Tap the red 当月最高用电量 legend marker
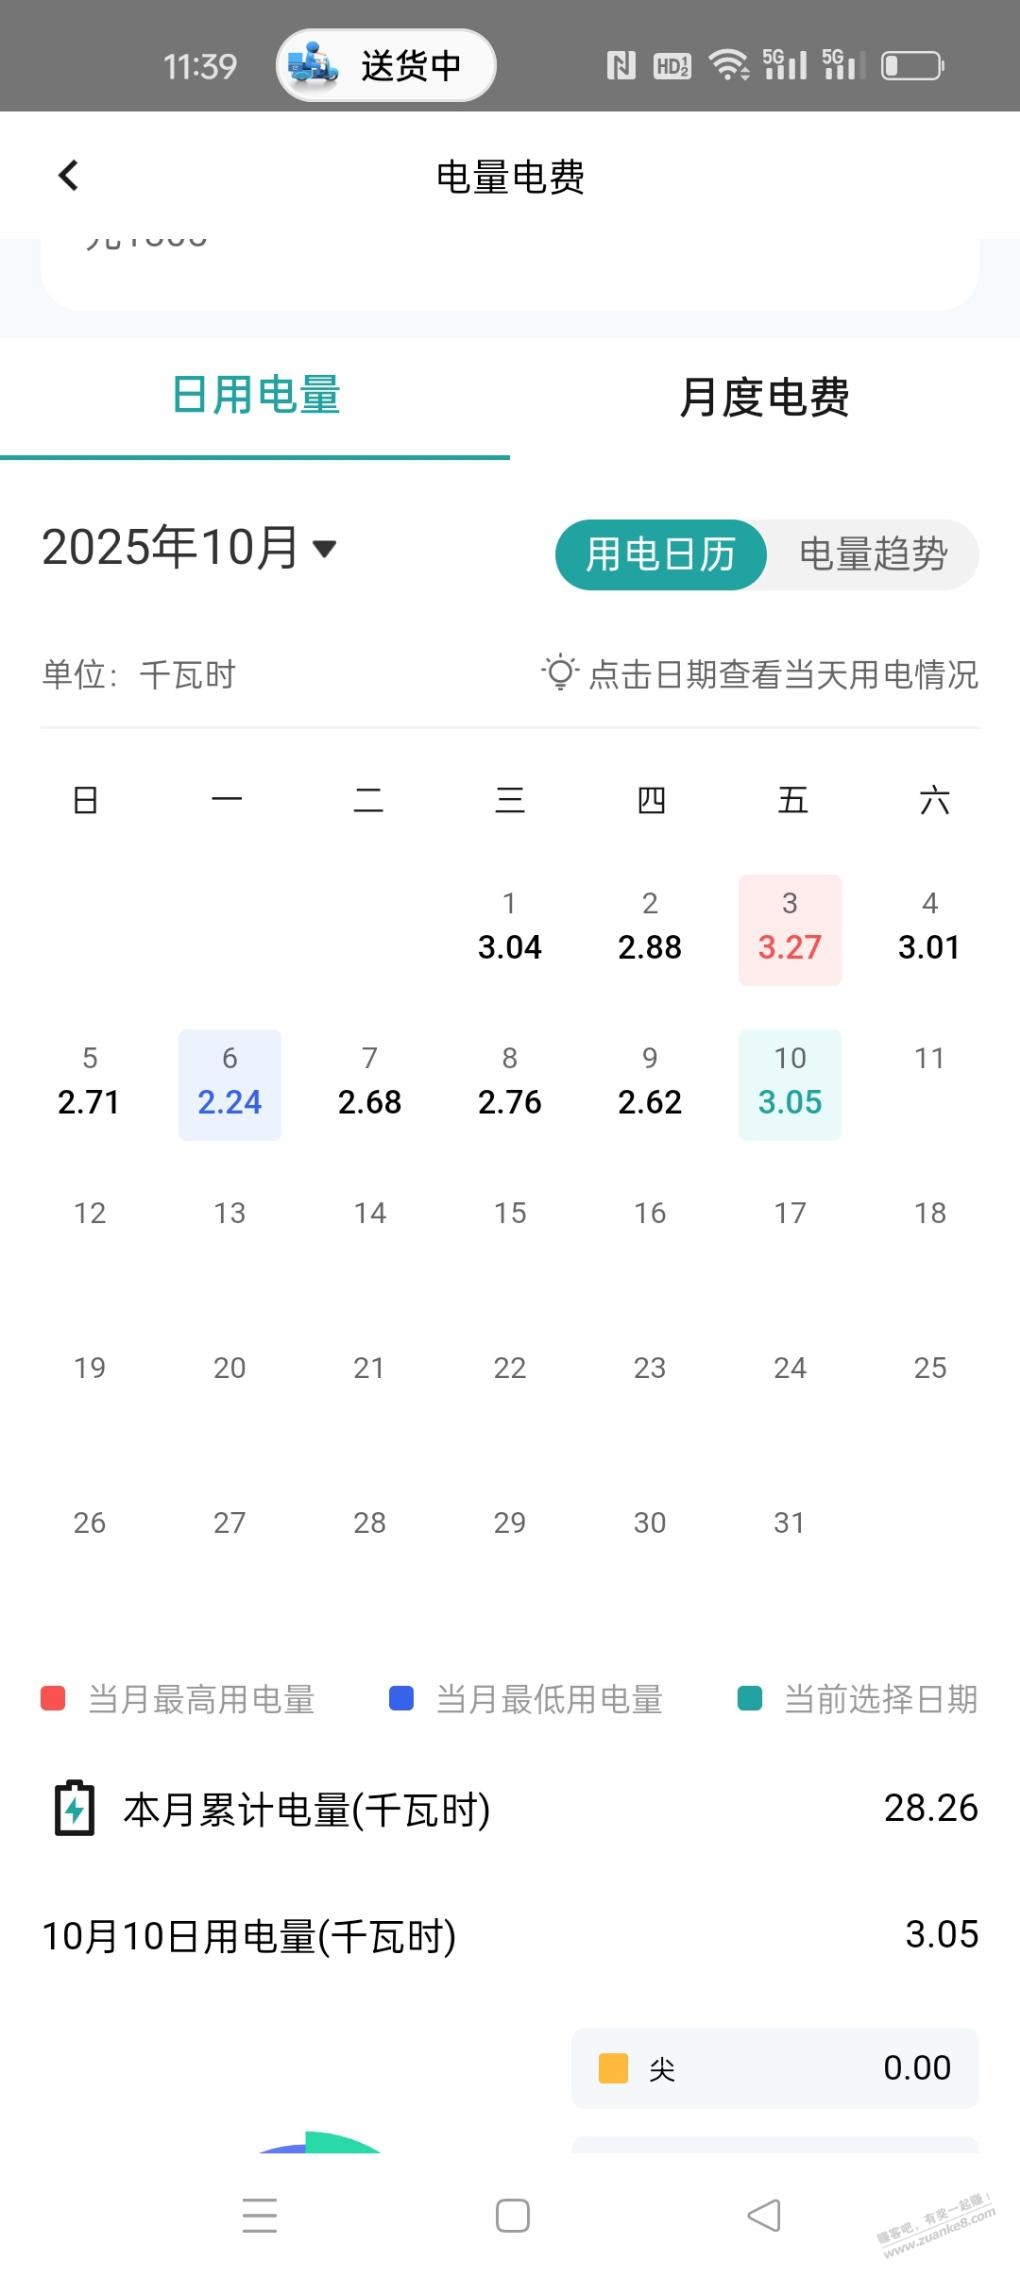 [x=53, y=1698]
